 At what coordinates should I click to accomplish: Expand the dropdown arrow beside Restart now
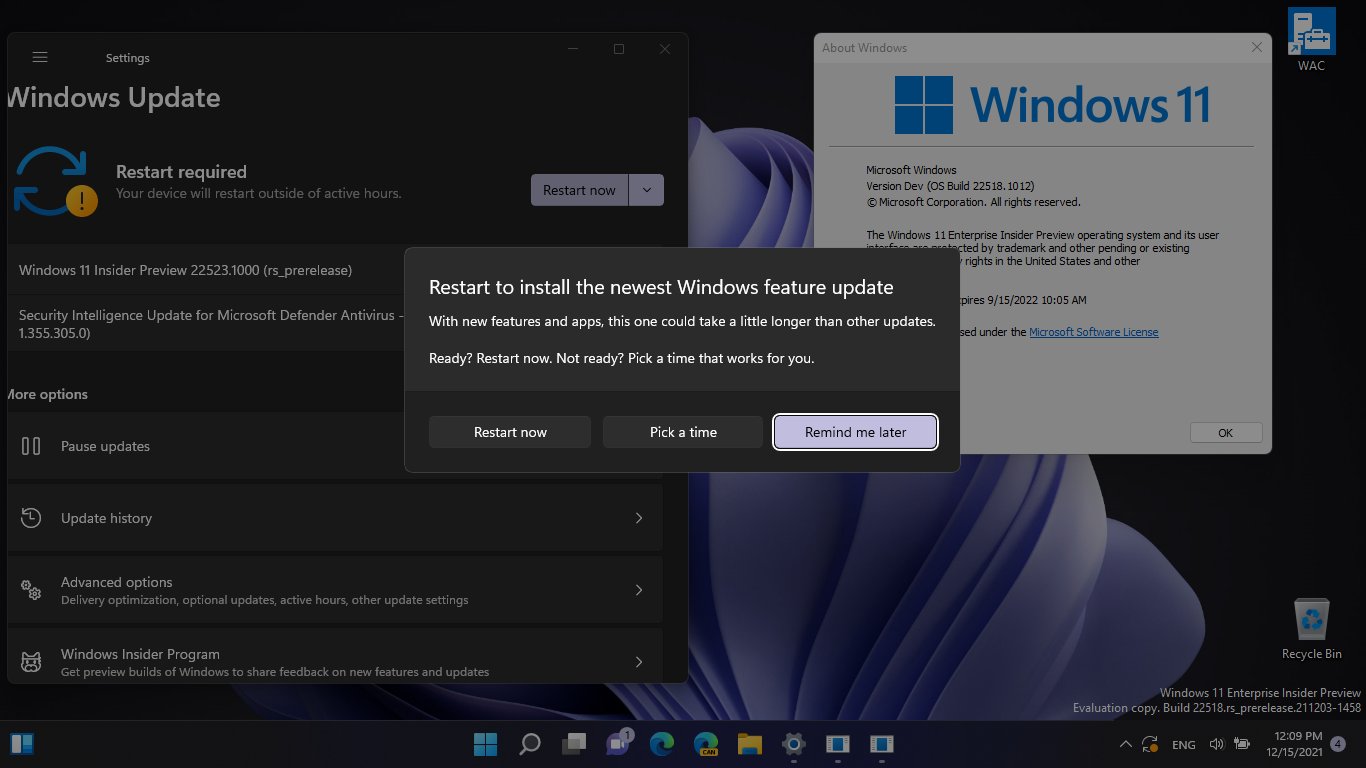coord(647,190)
